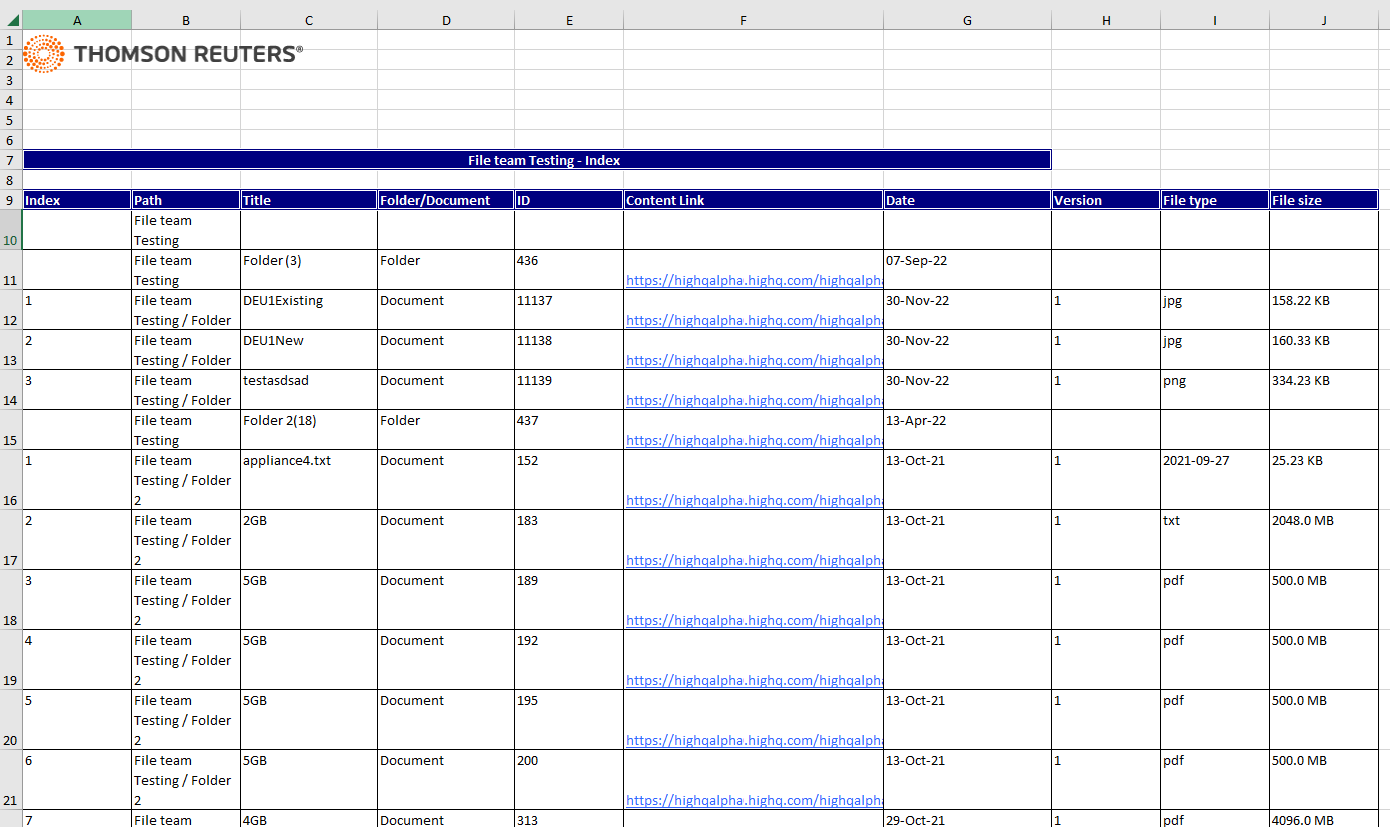Click the Select All corner button

tap(10, 20)
